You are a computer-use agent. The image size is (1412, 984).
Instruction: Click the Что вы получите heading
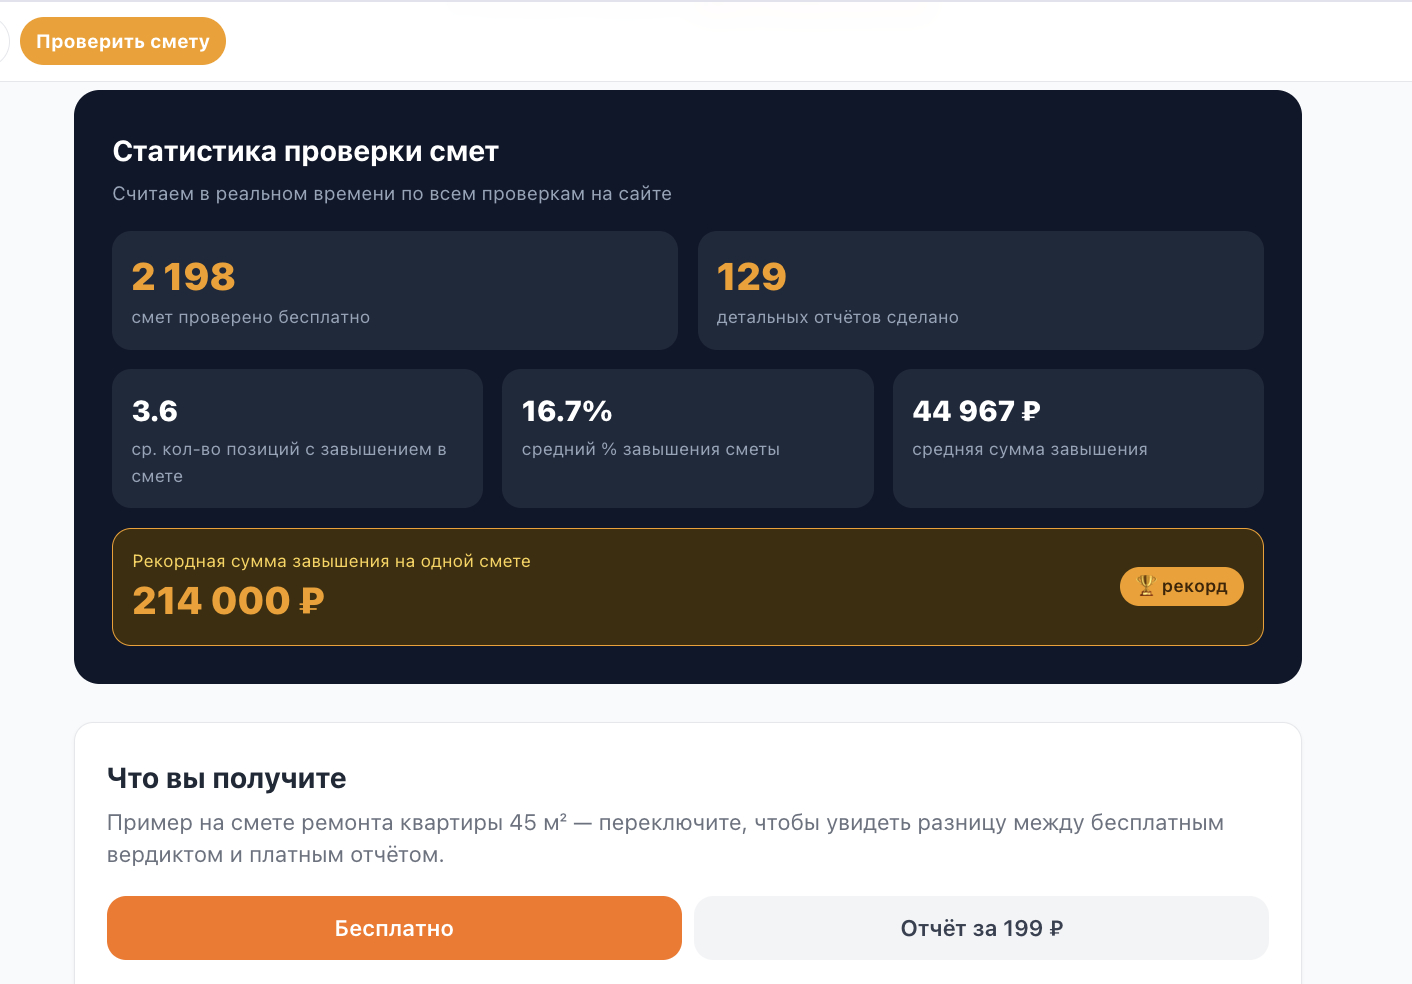point(227,778)
